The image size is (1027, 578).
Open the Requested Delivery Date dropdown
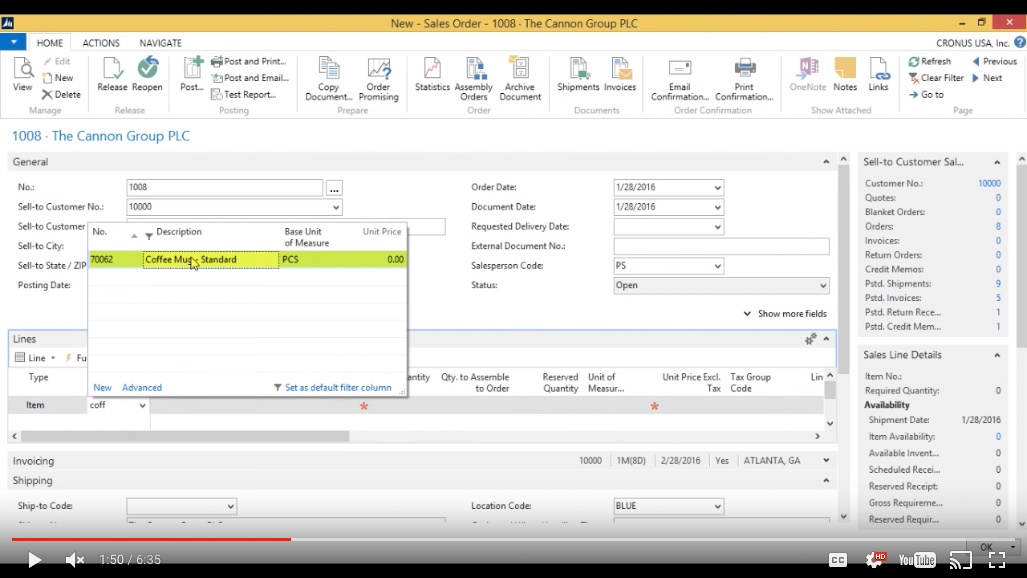717,227
